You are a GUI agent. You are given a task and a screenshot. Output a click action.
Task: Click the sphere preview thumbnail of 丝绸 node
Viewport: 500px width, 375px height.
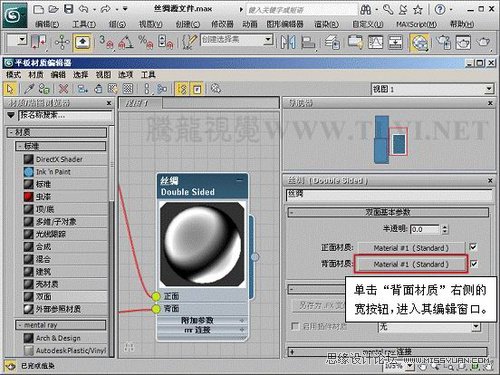click(x=202, y=244)
